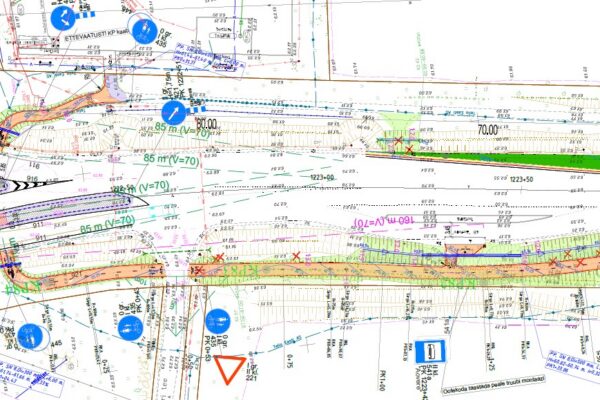Screen dimensions: 600x400
Task: Click the bottom-left blue pedestrian sign near 445
Action: coord(30,337)
